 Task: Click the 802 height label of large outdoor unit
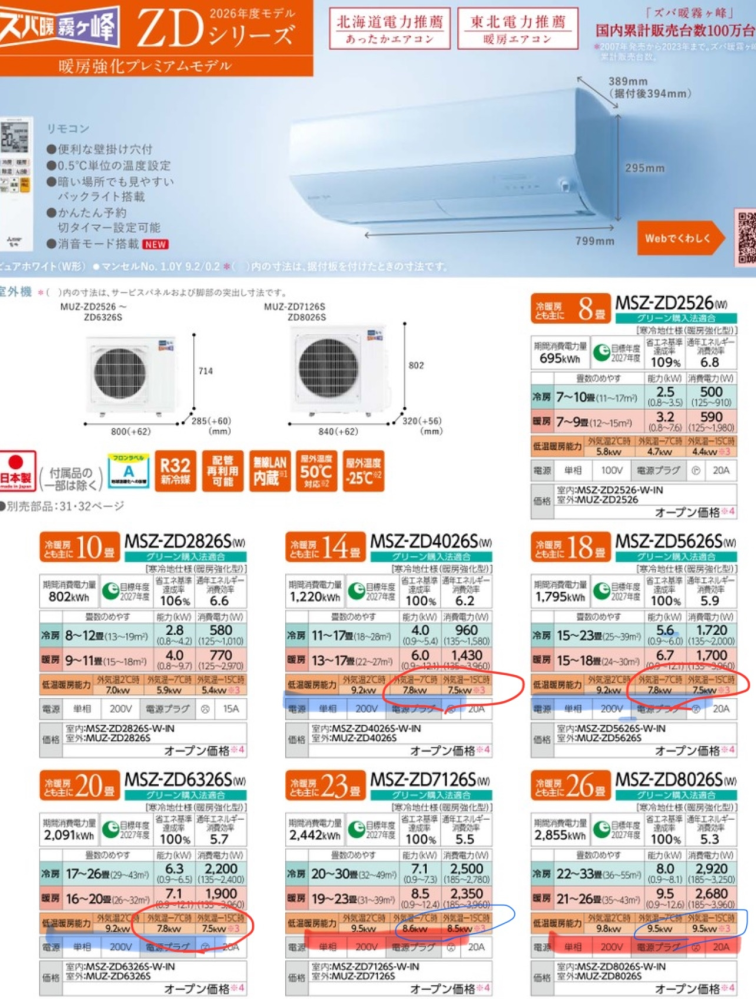(x=416, y=365)
